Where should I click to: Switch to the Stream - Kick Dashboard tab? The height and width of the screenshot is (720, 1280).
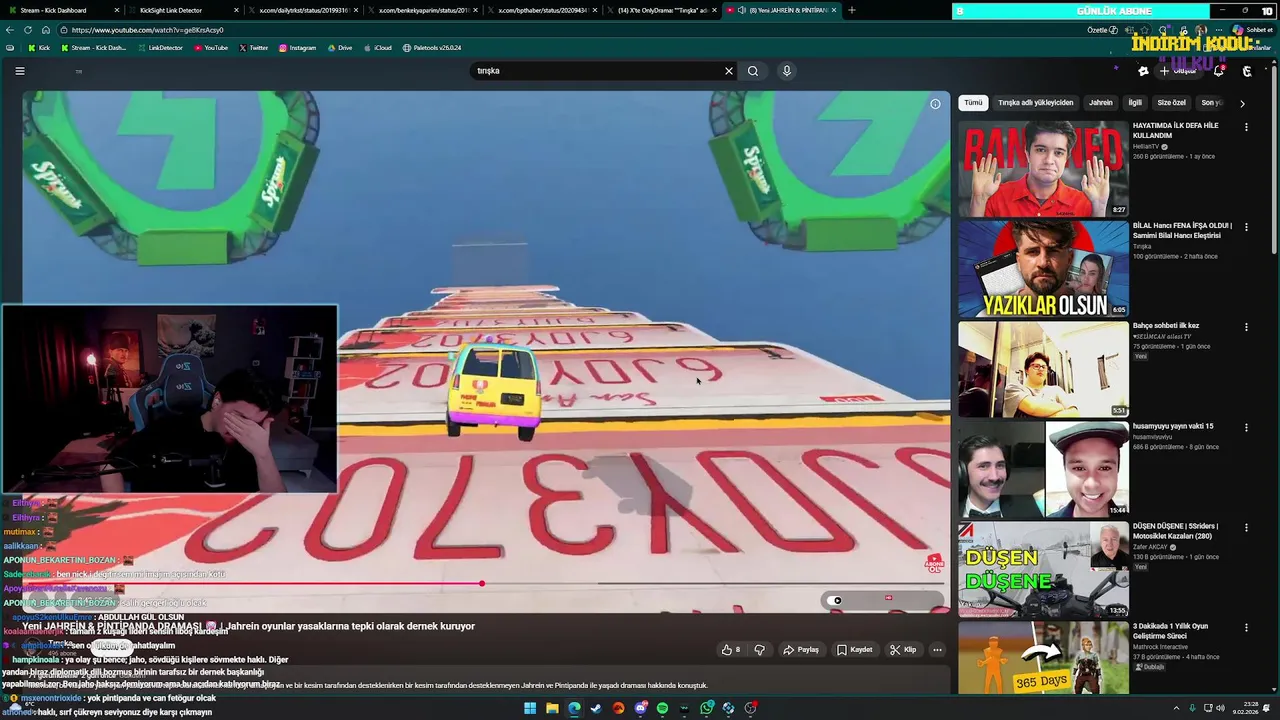62,10
